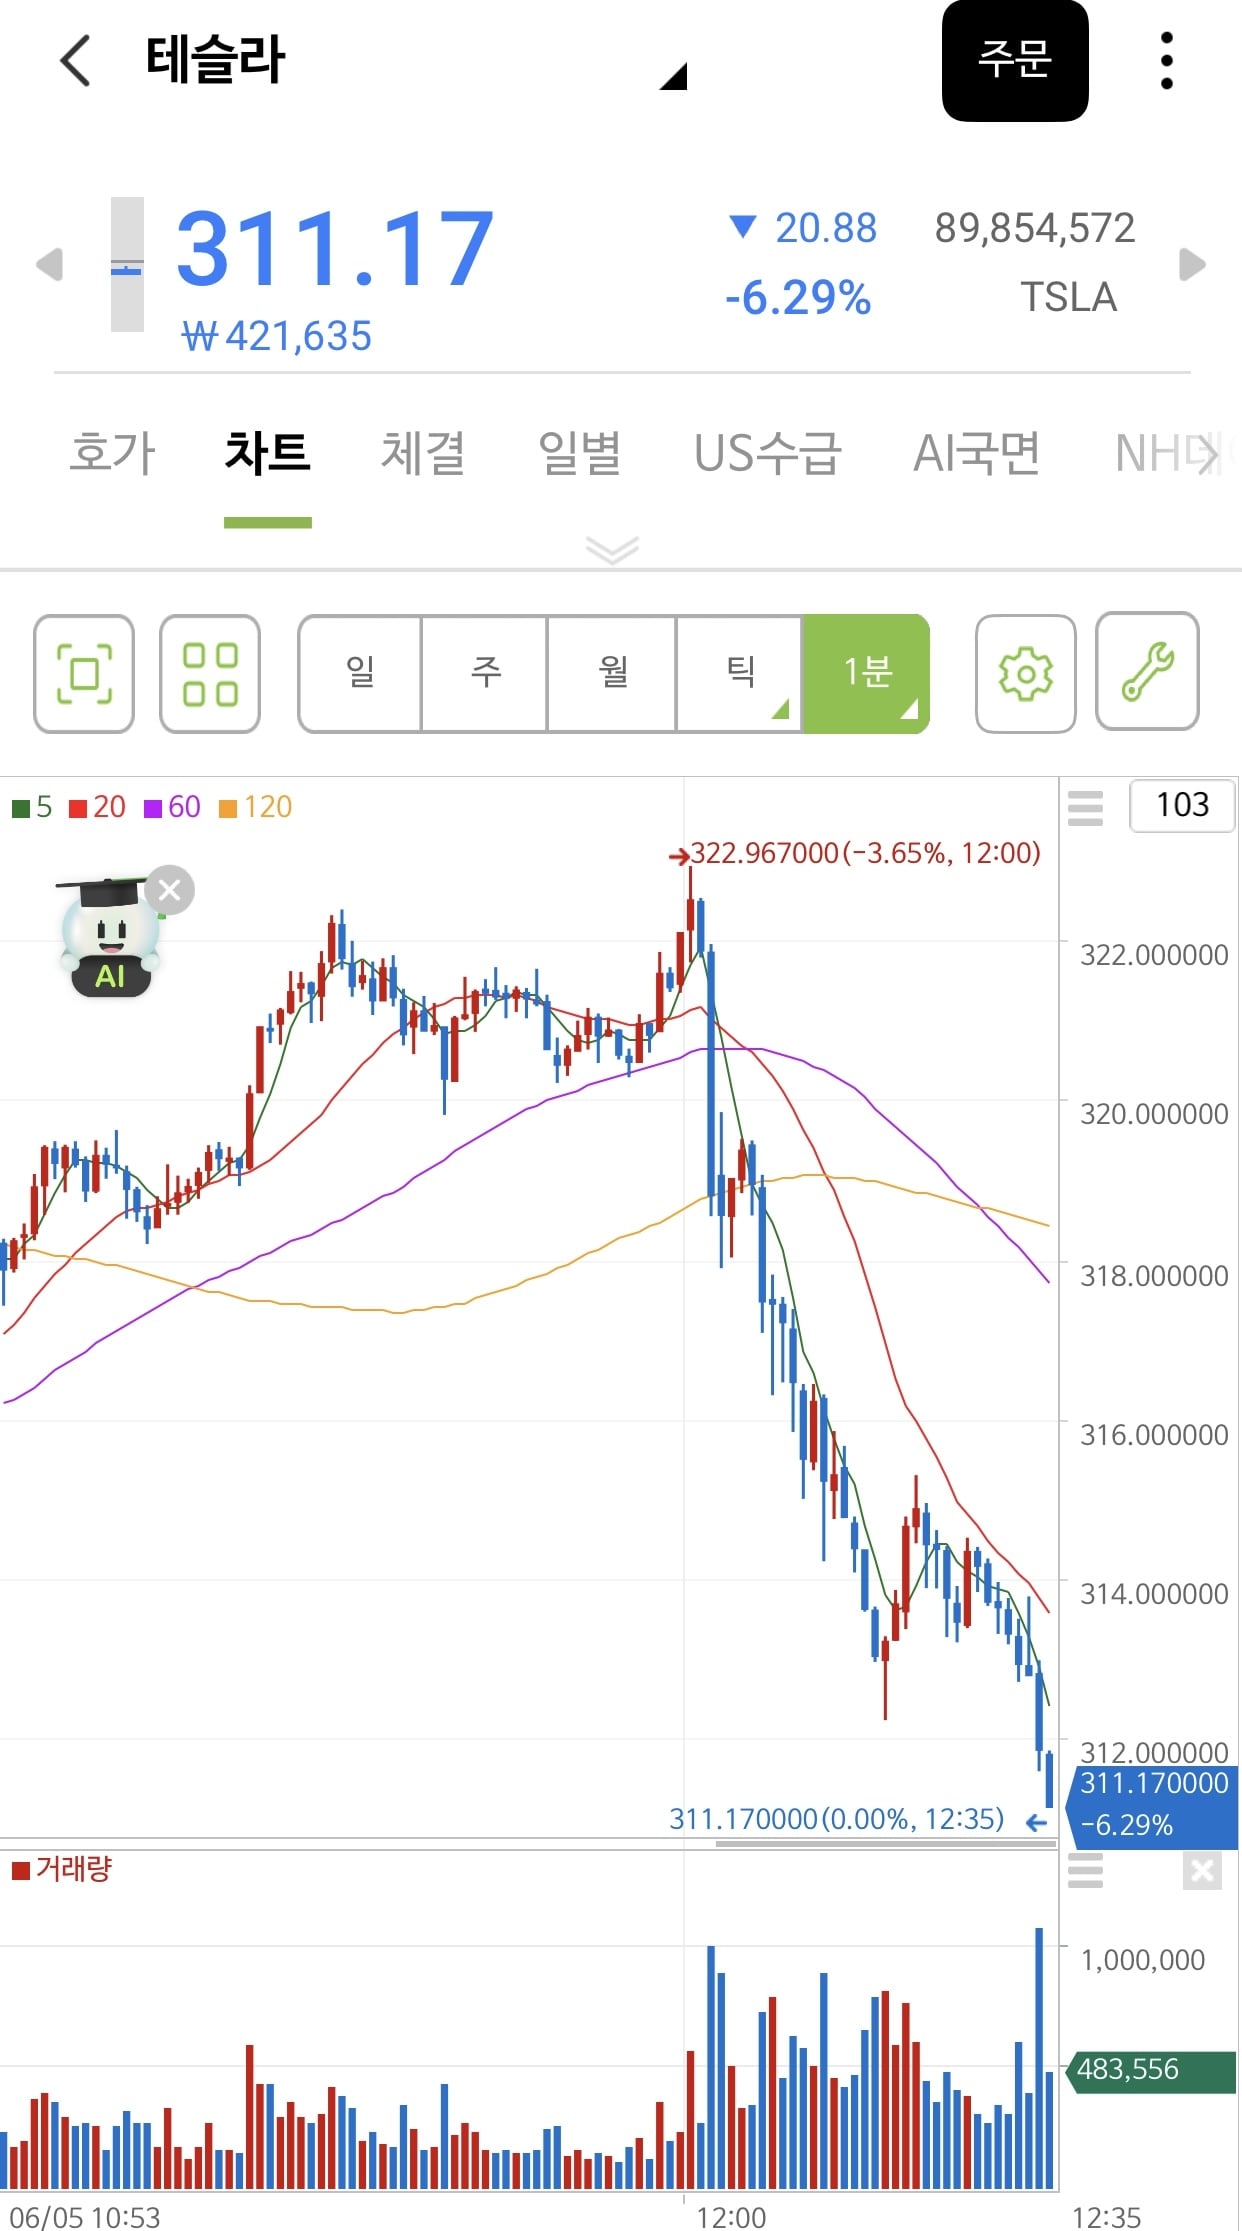Viewport: 1242px width, 2231px height.
Task: Select the 월 monthly period
Action: [x=612, y=673]
